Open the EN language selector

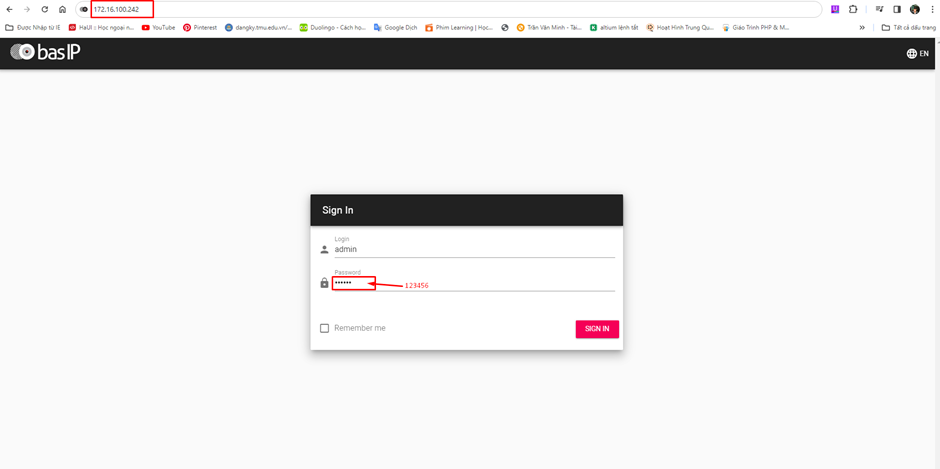[x=917, y=53]
